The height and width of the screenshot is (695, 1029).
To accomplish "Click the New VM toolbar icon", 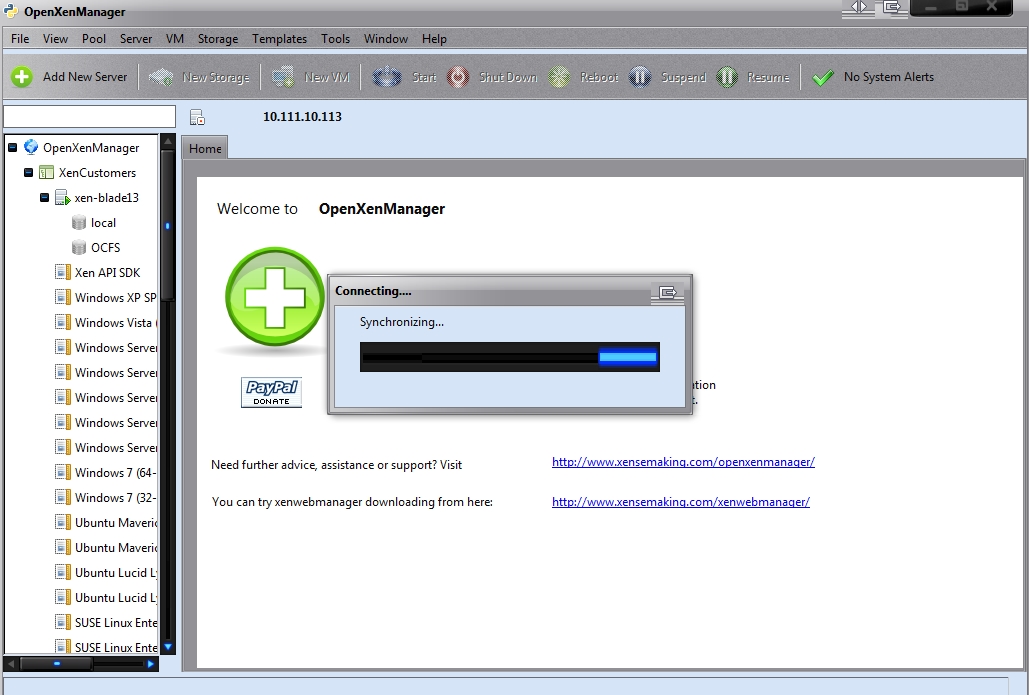I will (283, 77).
